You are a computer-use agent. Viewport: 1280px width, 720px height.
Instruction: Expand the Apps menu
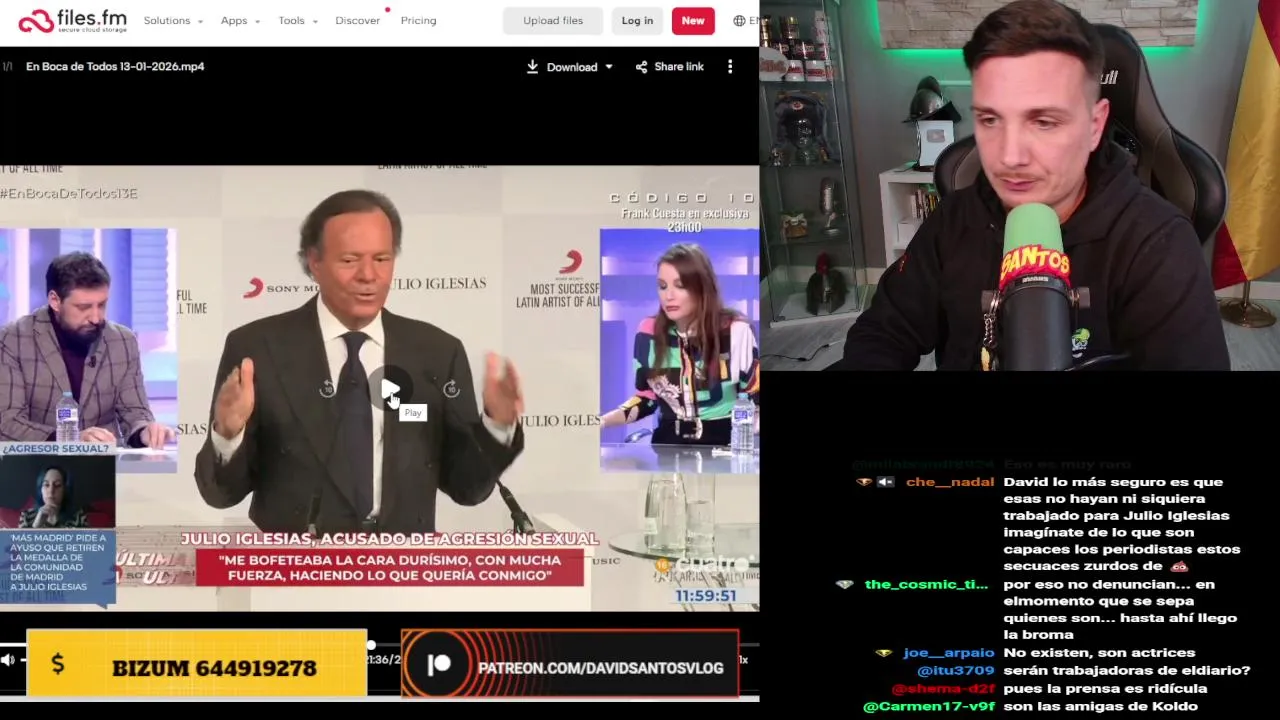coord(240,21)
